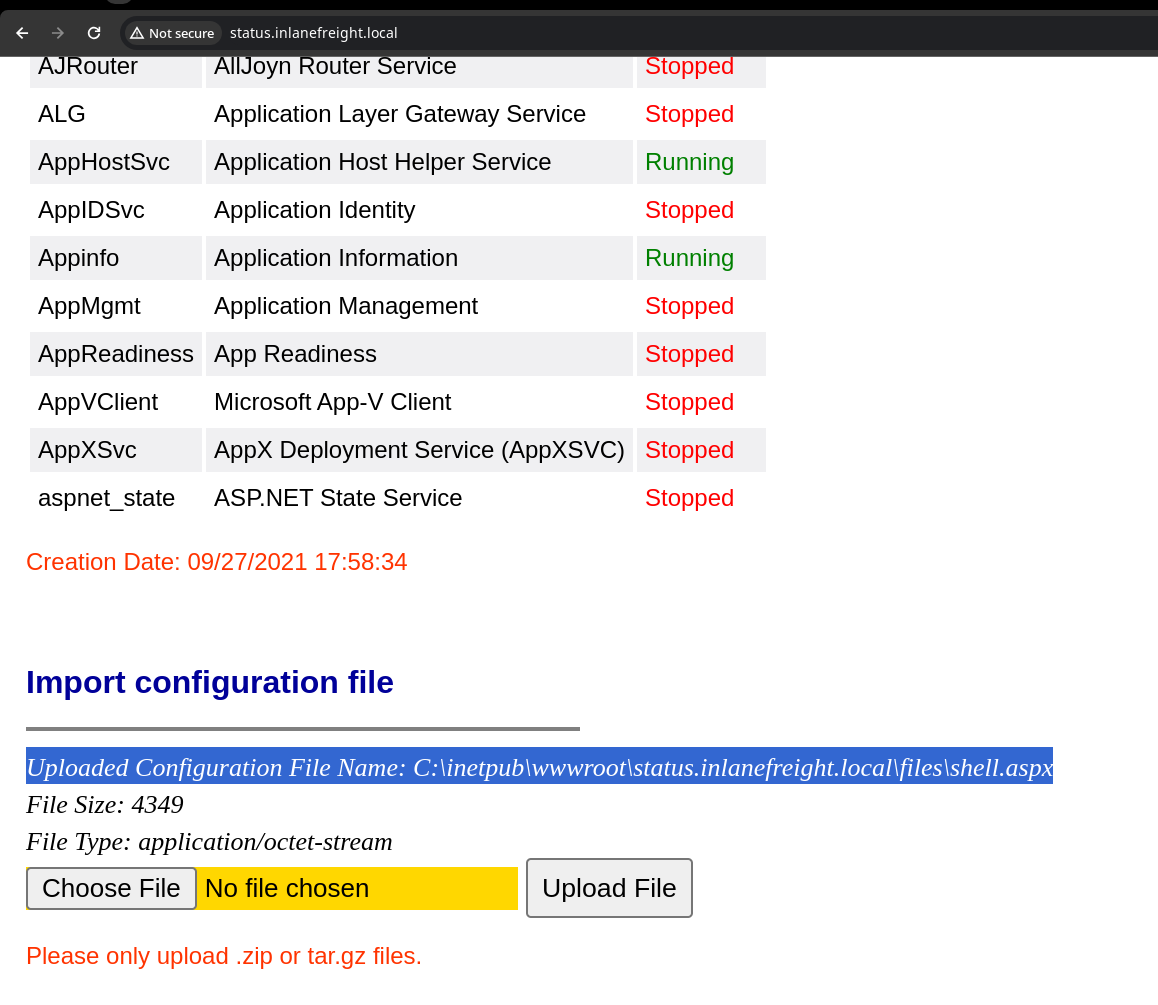Click the Not secure warning badge
This screenshot has width=1158, height=1005.
pyautogui.click(x=172, y=33)
